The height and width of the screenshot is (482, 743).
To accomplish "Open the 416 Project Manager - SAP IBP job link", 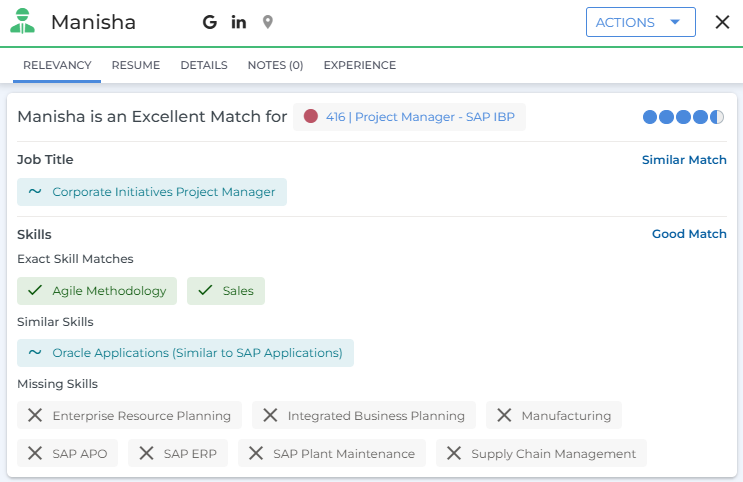I will pos(420,117).
